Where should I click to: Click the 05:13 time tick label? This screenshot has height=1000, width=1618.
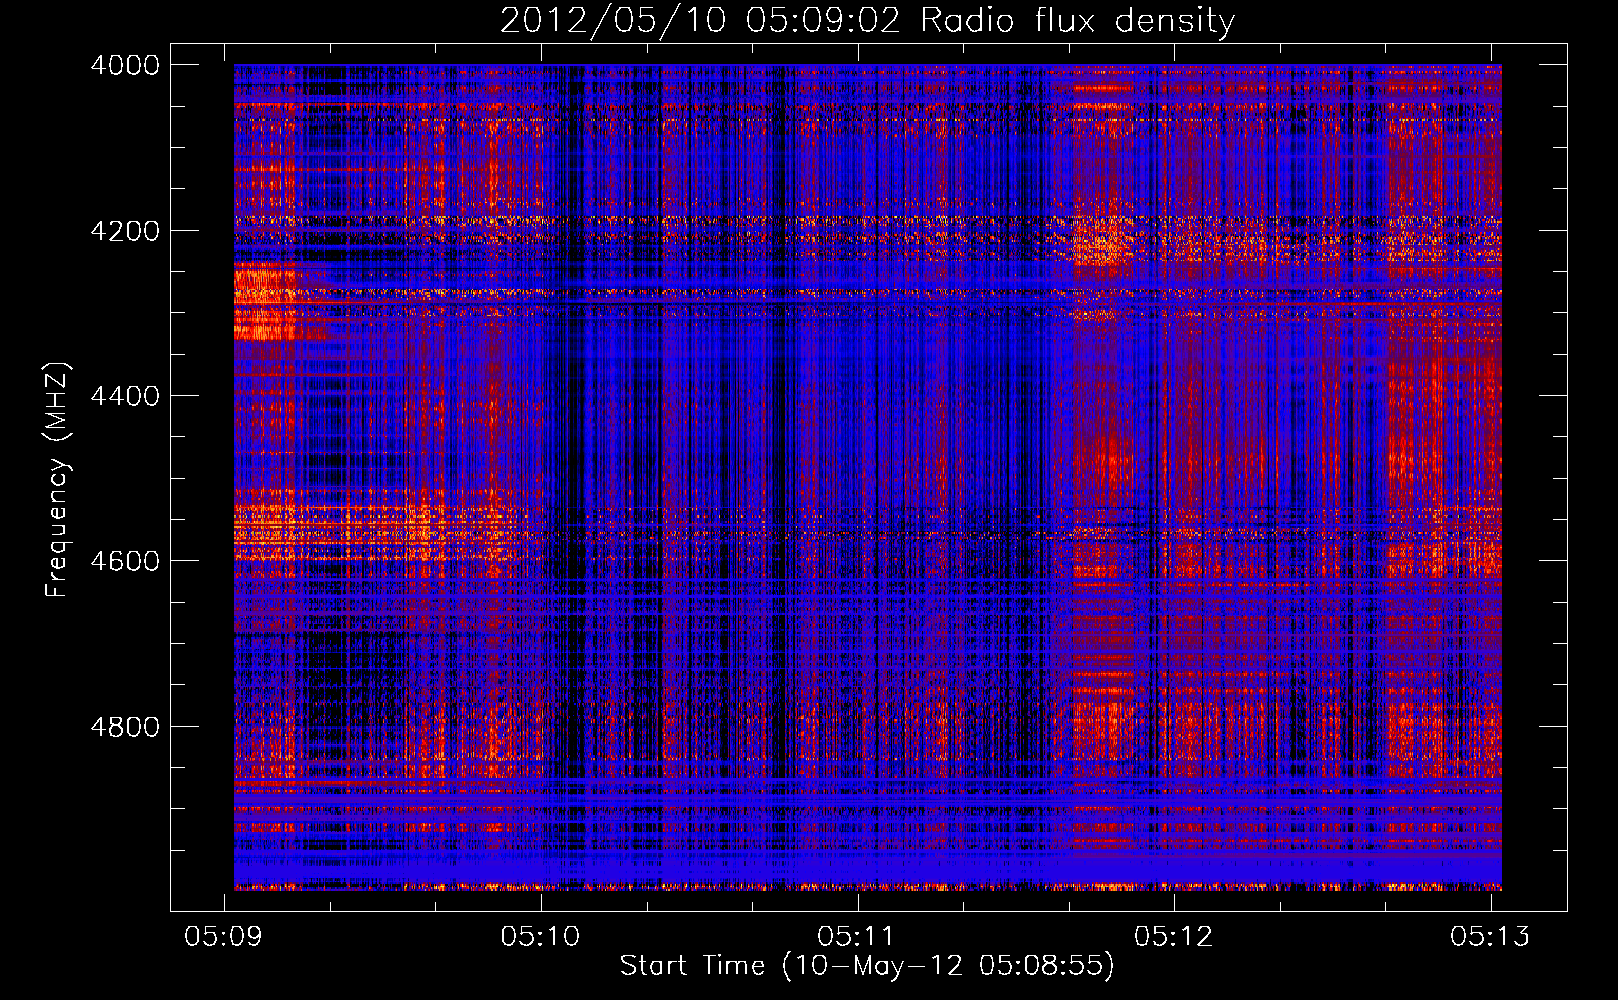(x=1490, y=936)
